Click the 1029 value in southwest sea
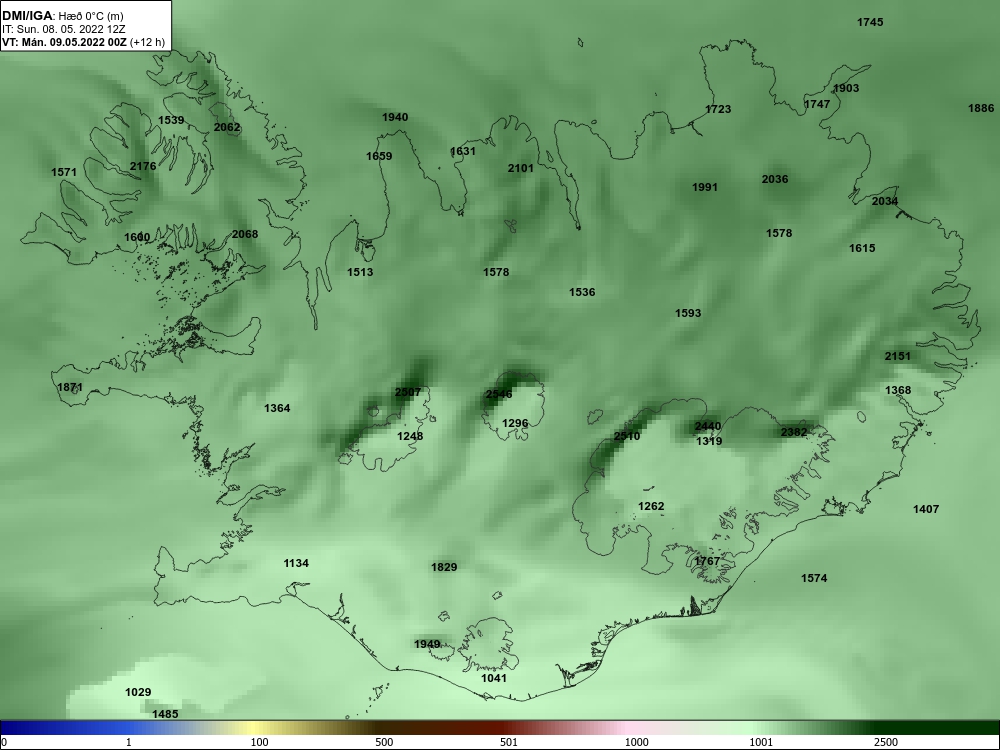Image resolution: width=1000 pixels, height=750 pixels. [x=138, y=692]
